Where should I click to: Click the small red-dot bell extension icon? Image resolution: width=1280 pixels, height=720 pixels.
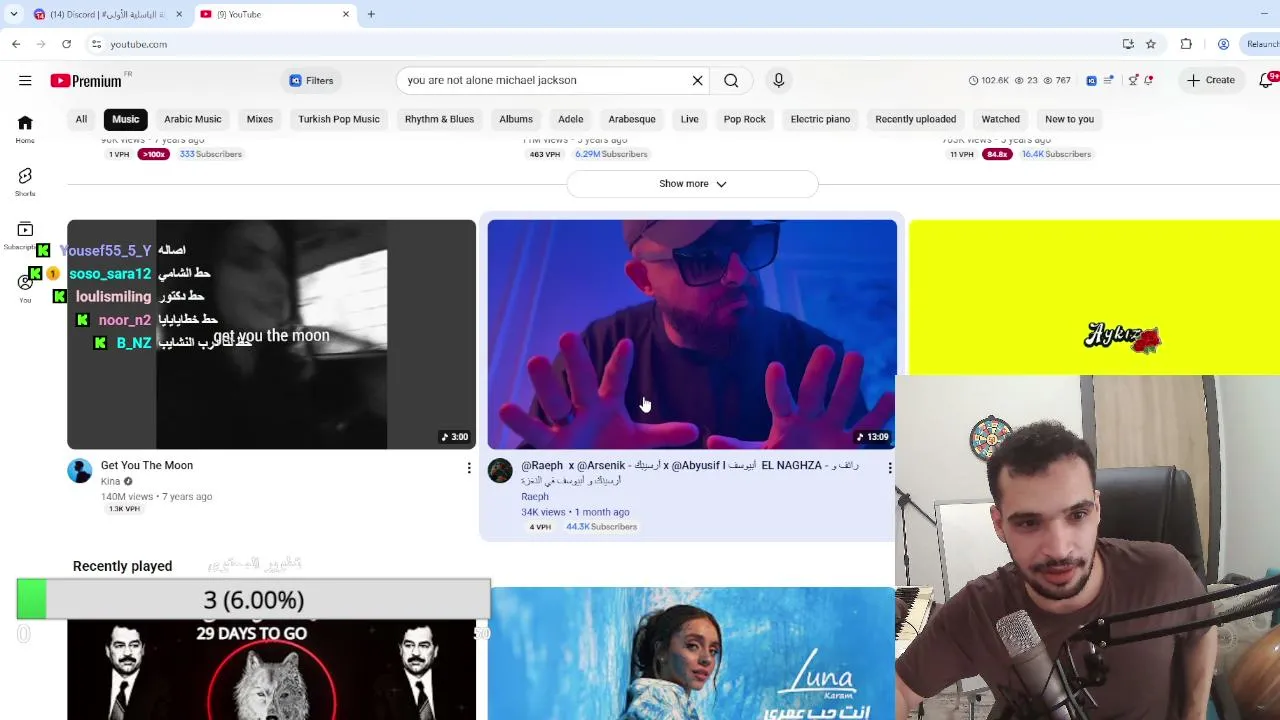[x=1149, y=80]
